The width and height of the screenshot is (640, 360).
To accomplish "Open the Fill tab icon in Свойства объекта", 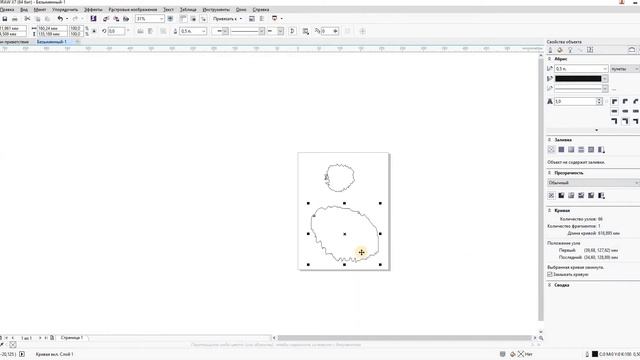I will (x=560, y=50).
